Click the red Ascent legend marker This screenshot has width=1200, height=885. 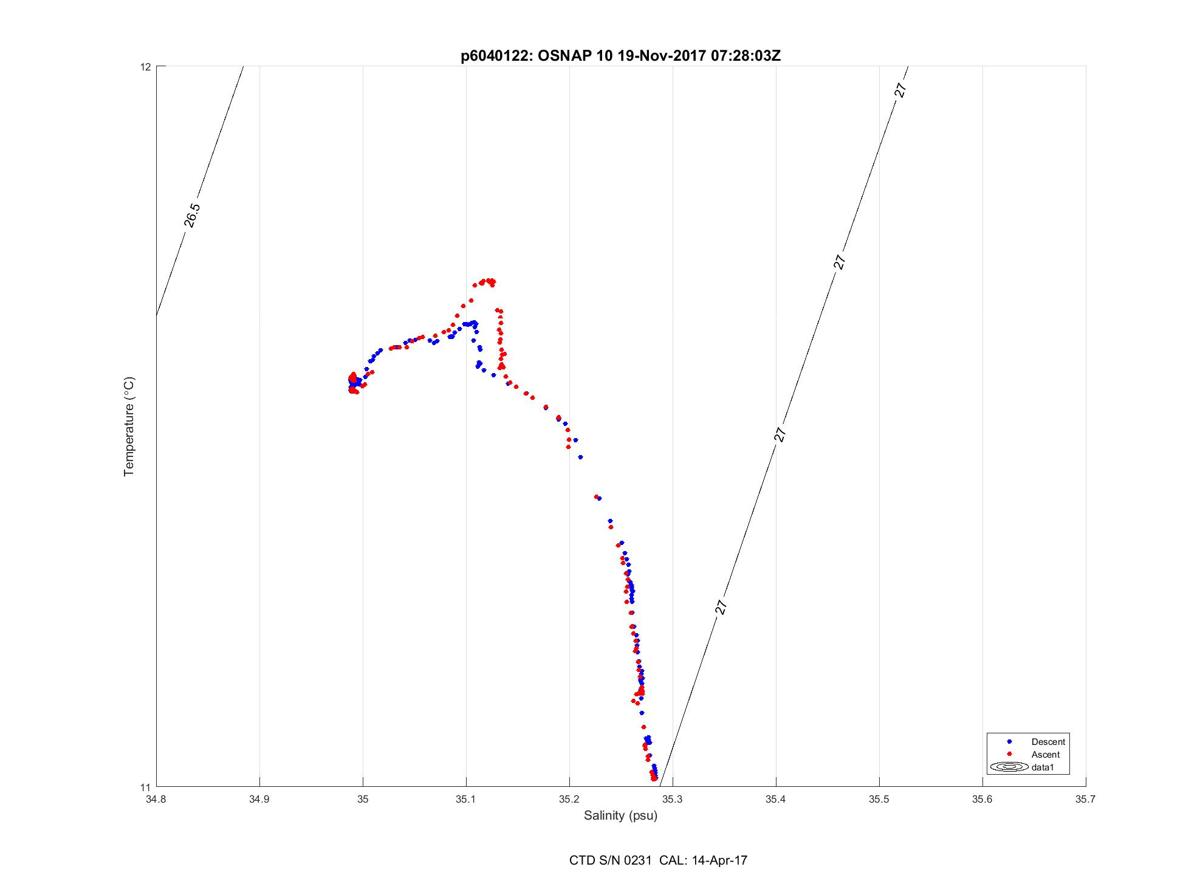tap(1010, 755)
